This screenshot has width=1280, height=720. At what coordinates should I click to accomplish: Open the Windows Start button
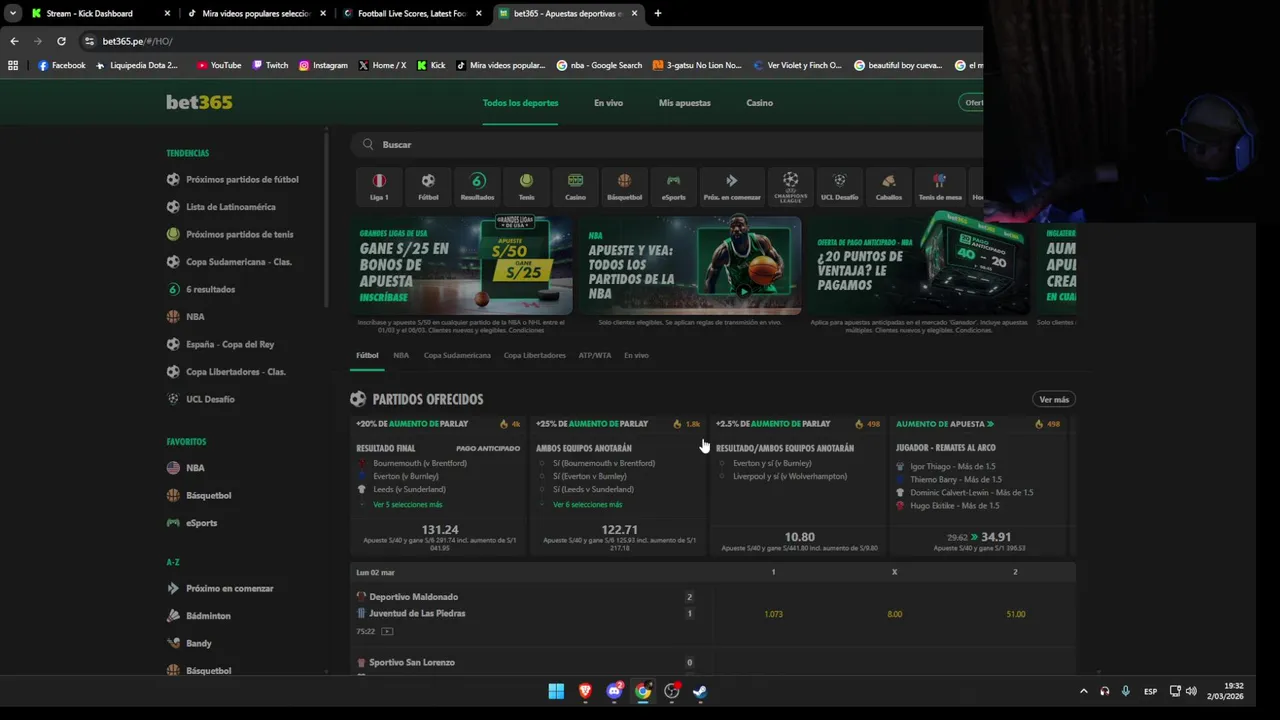click(x=556, y=691)
